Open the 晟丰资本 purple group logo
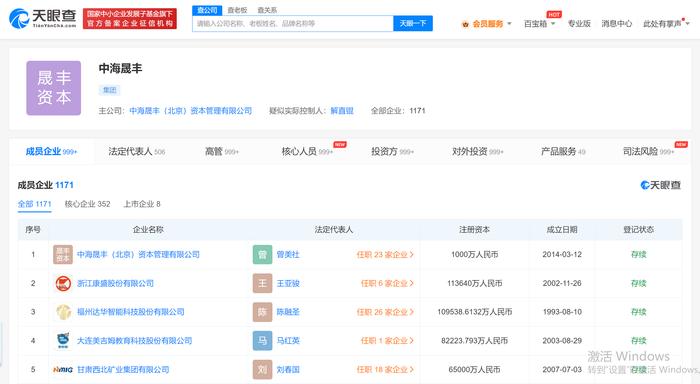 pos(54,88)
